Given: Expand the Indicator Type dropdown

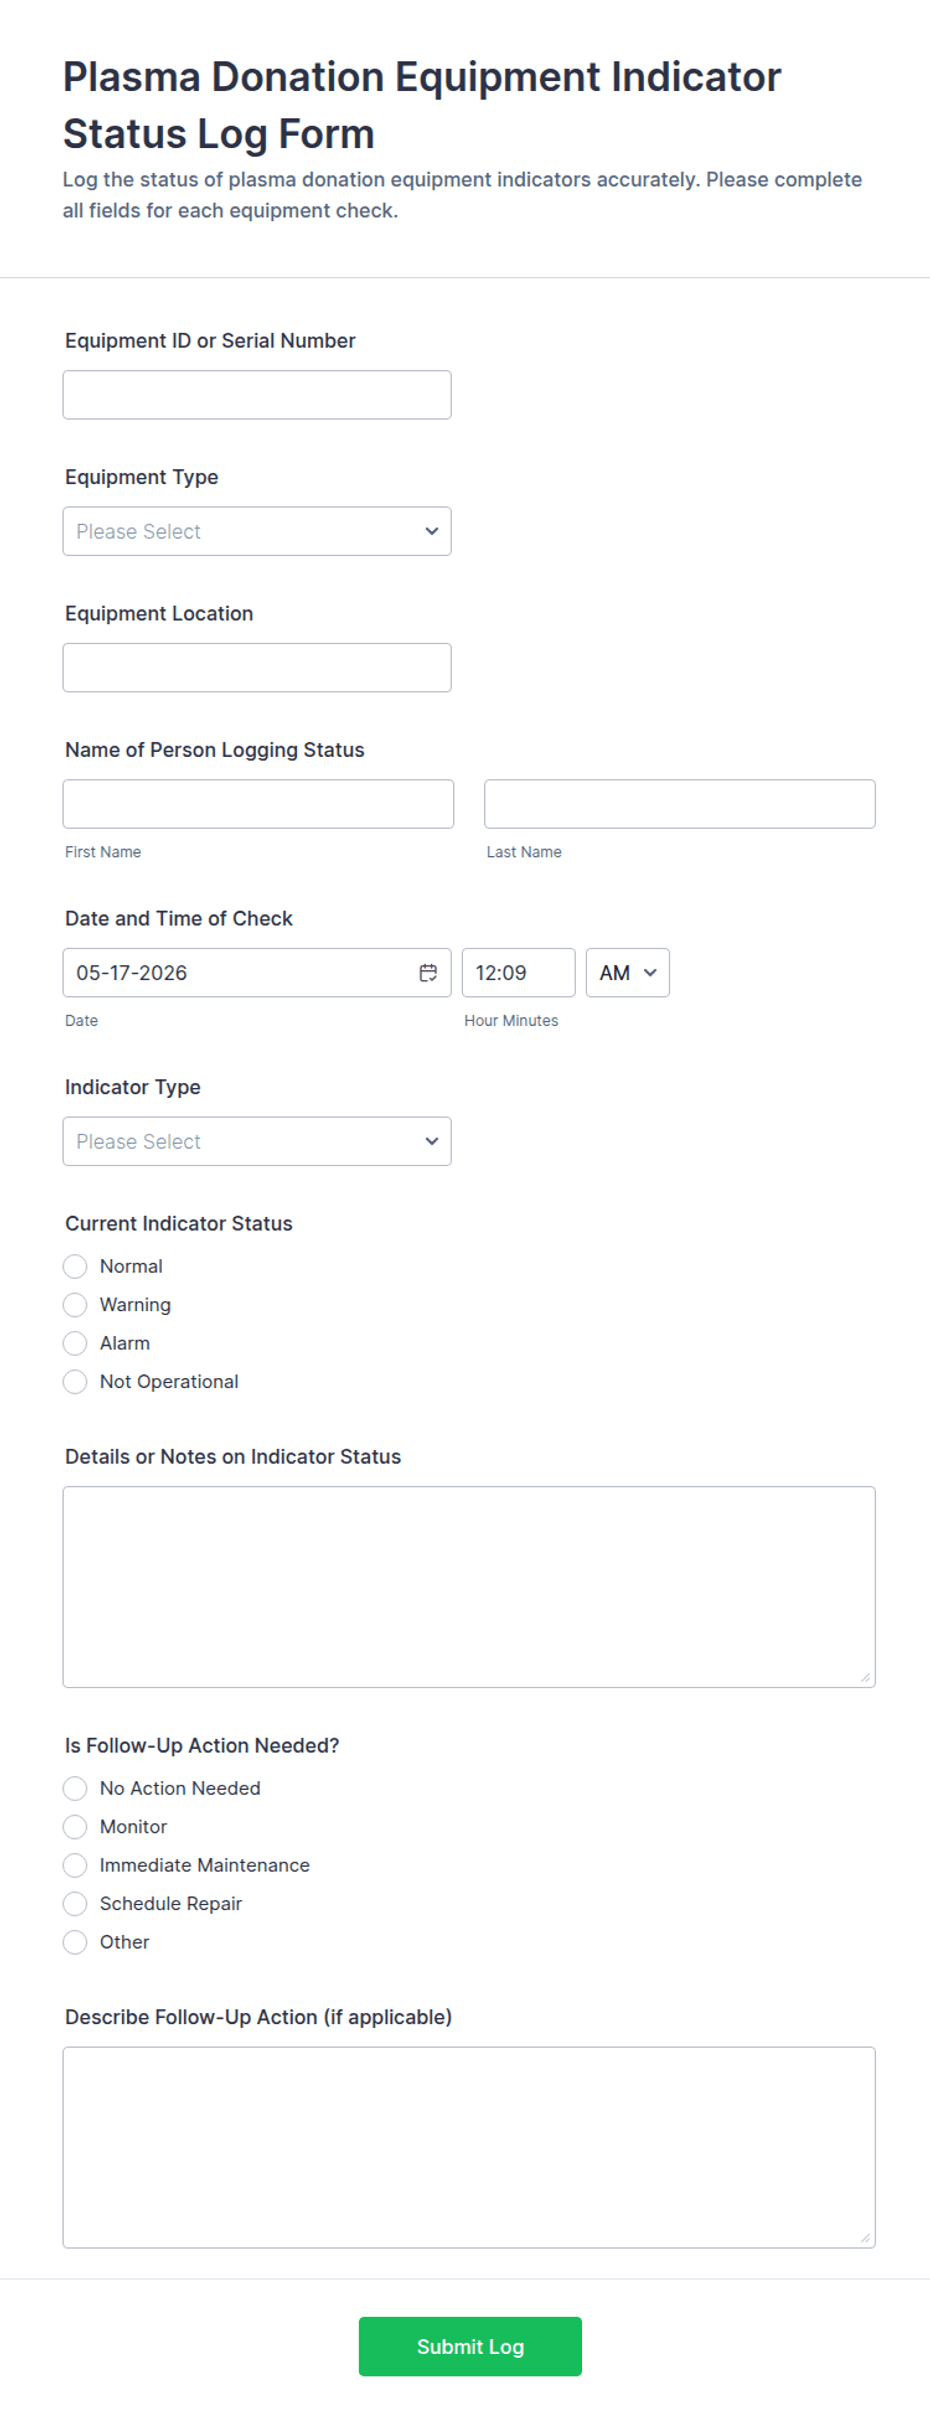Looking at the screenshot, I should pyautogui.click(x=257, y=1141).
